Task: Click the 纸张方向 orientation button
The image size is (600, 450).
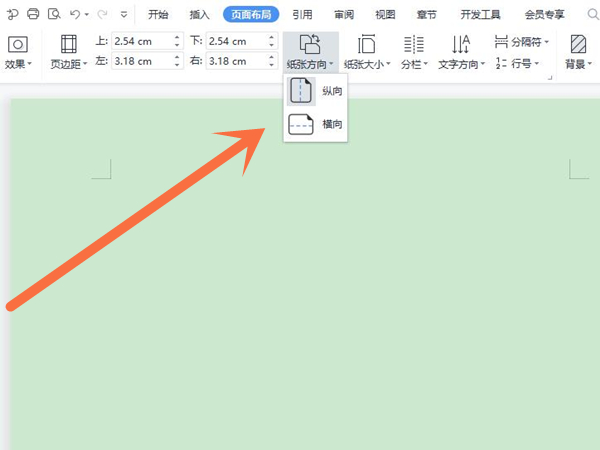Action: [x=310, y=52]
